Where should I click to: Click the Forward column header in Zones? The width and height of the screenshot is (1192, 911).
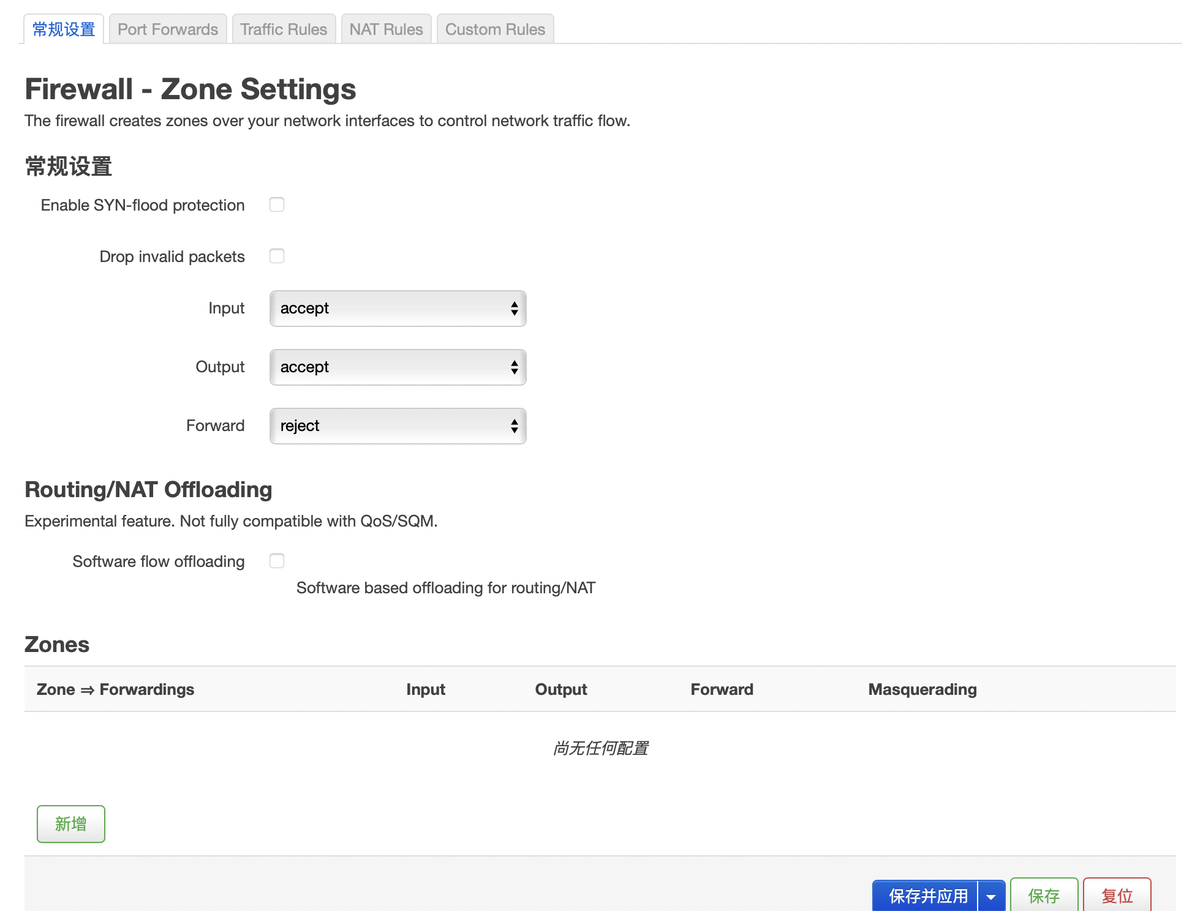click(722, 689)
